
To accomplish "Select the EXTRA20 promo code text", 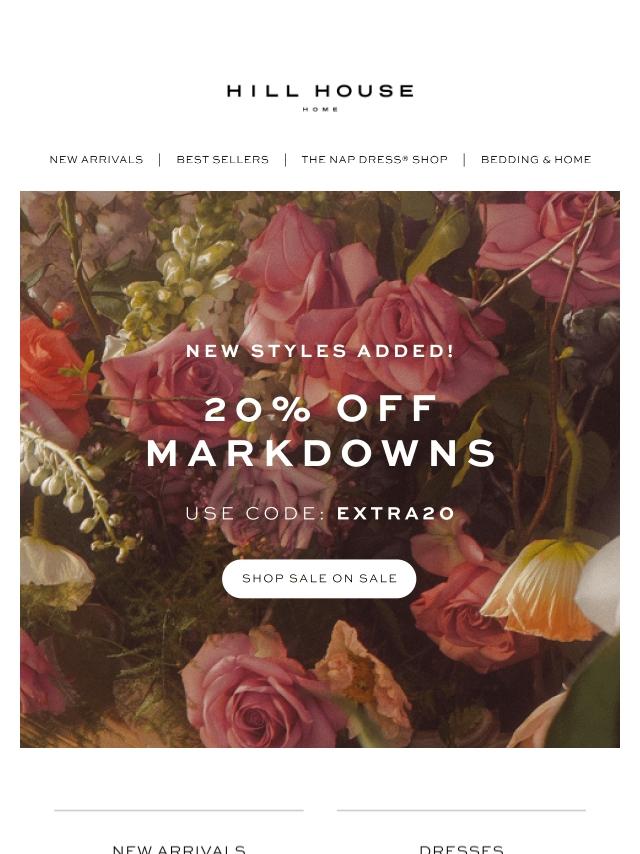I will pos(395,513).
